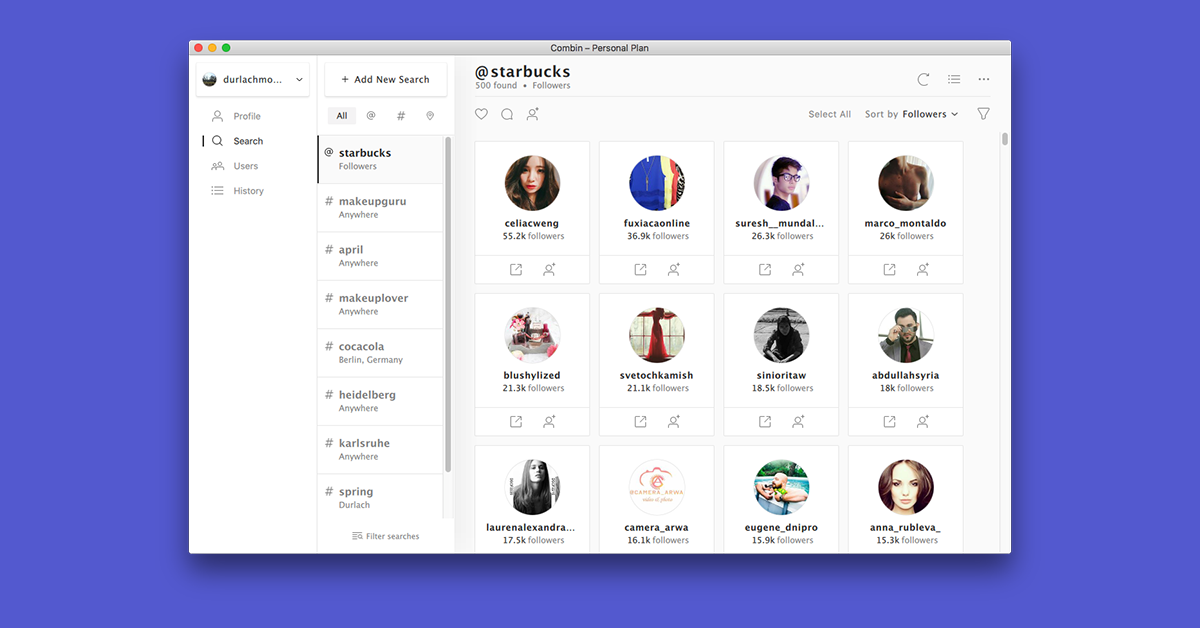Image resolution: width=1200 pixels, height=628 pixels.
Task: Click the sinioritaw username text
Action: click(x=781, y=375)
